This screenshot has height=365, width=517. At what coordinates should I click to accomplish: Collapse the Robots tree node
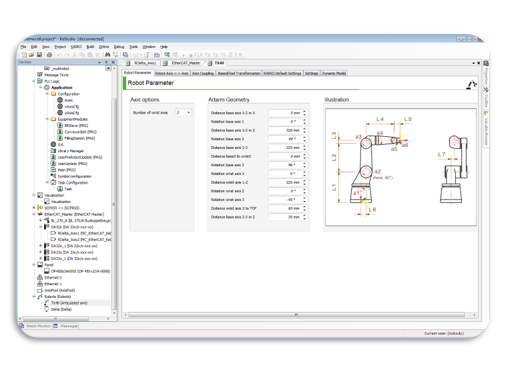pos(34,296)
